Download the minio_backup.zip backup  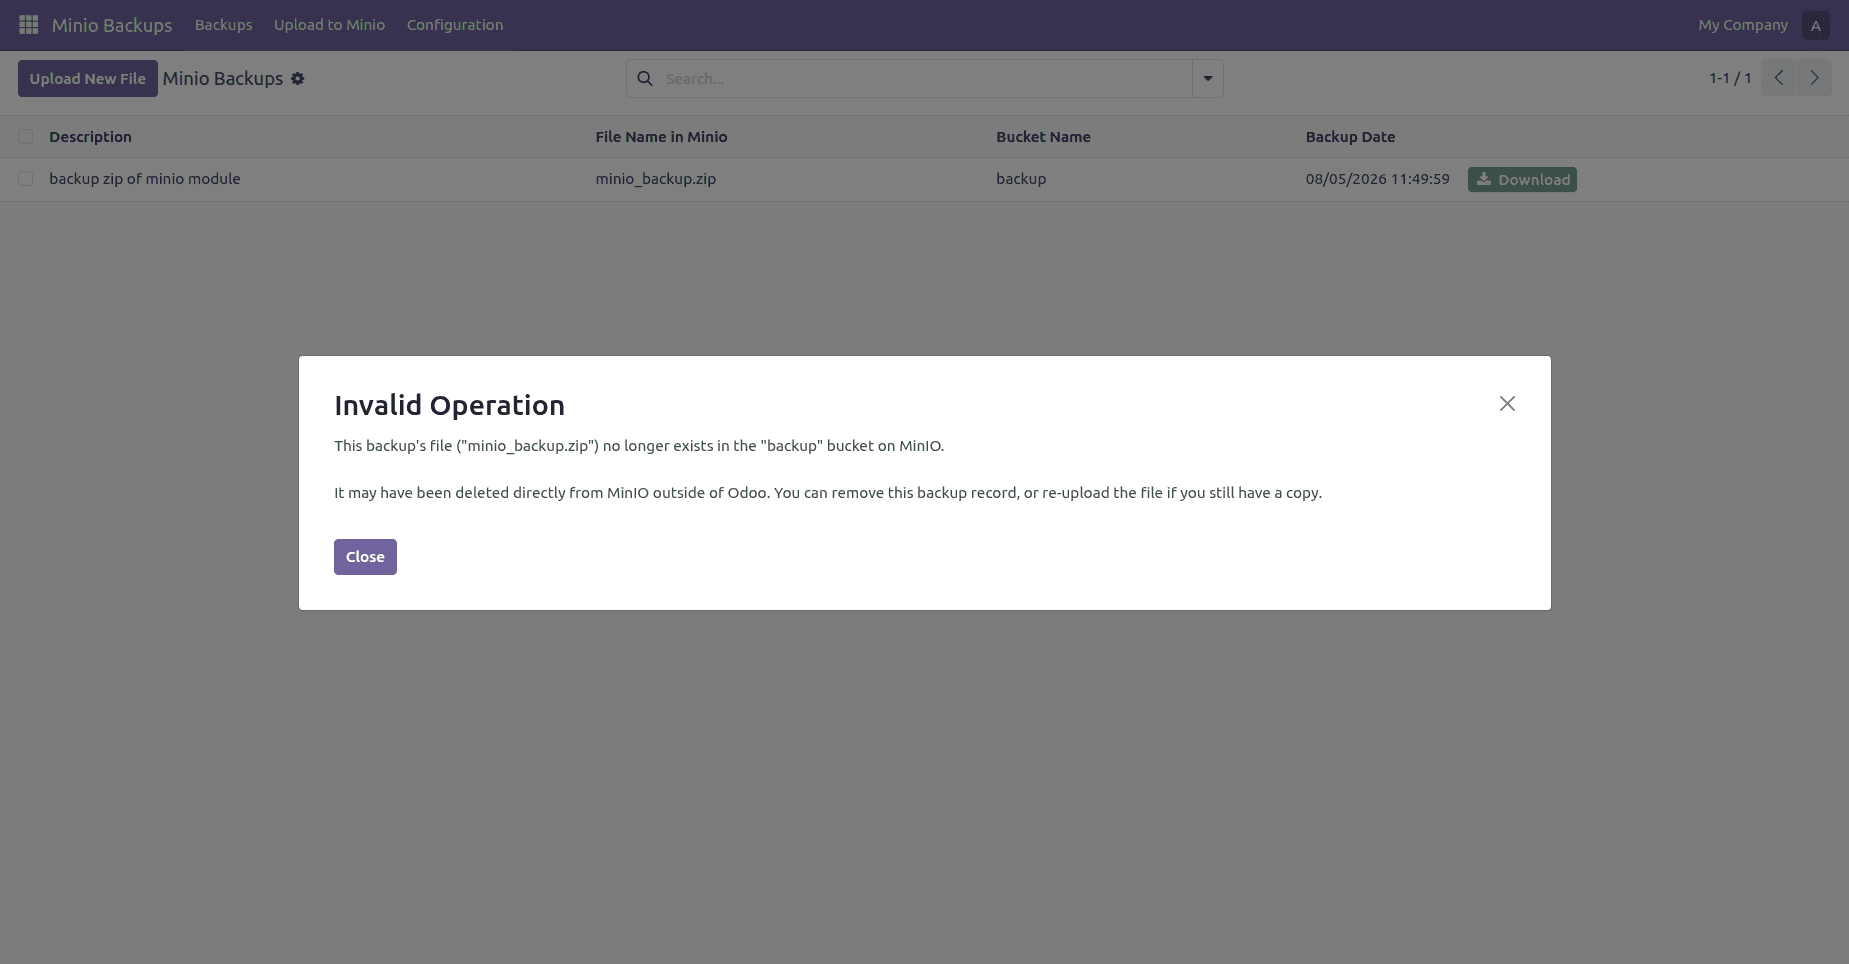pos(1522,179)
